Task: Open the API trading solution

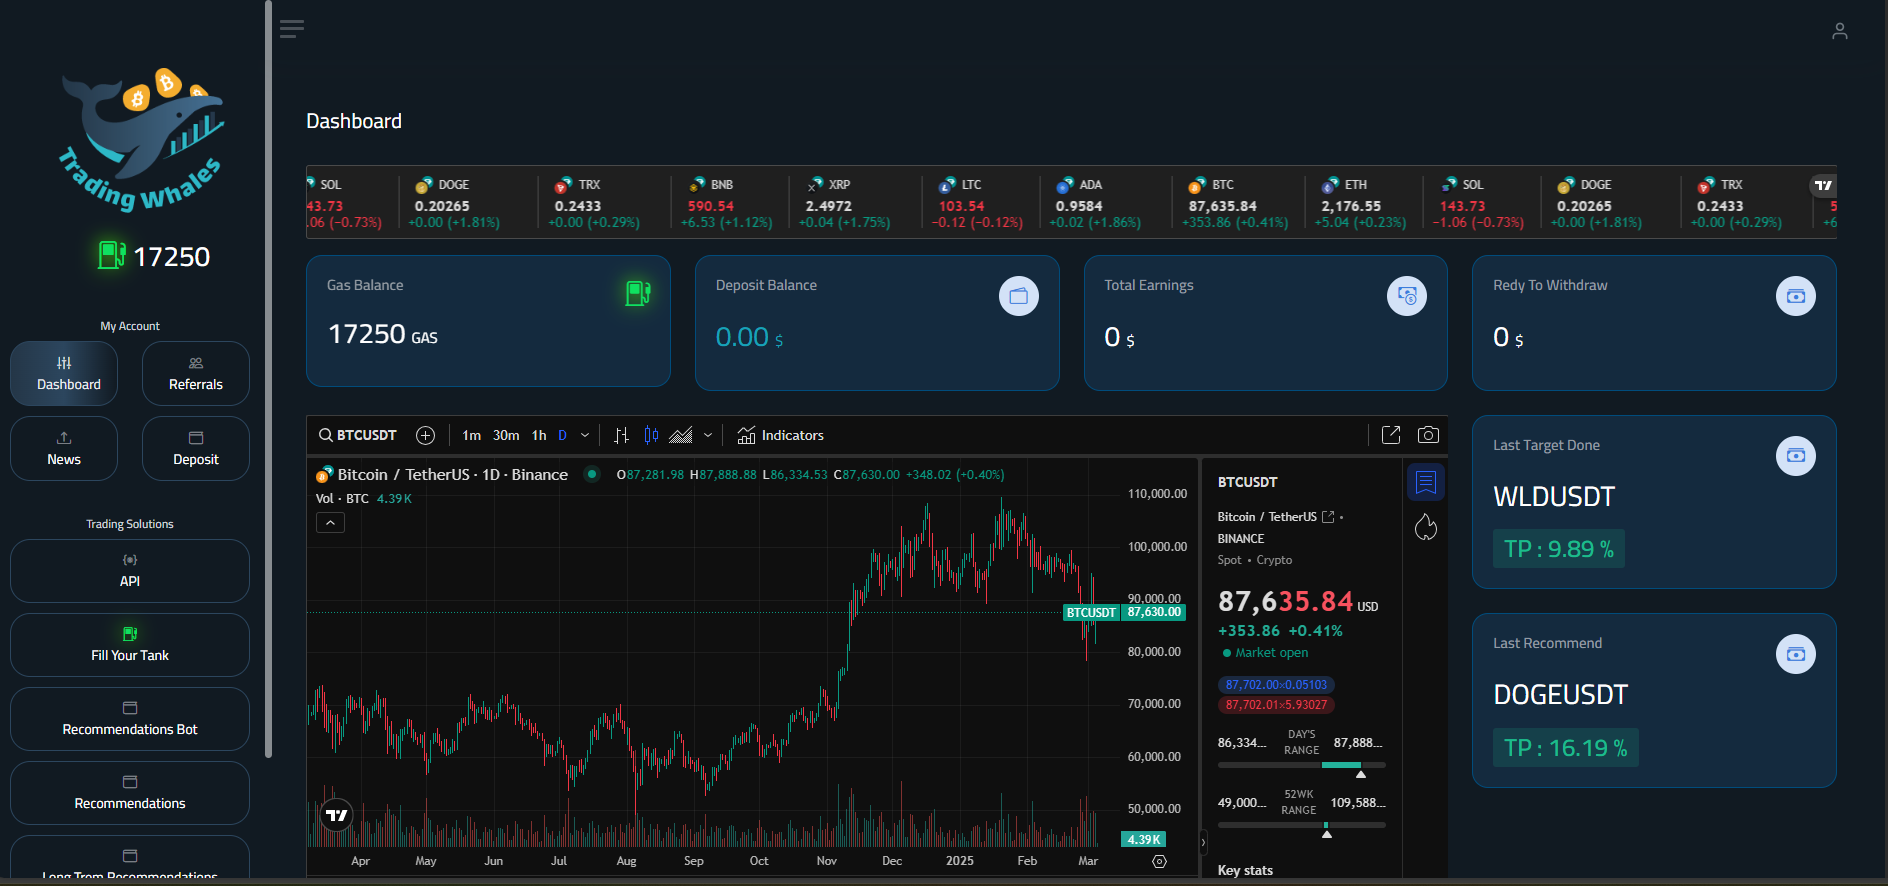Action: 130,571
